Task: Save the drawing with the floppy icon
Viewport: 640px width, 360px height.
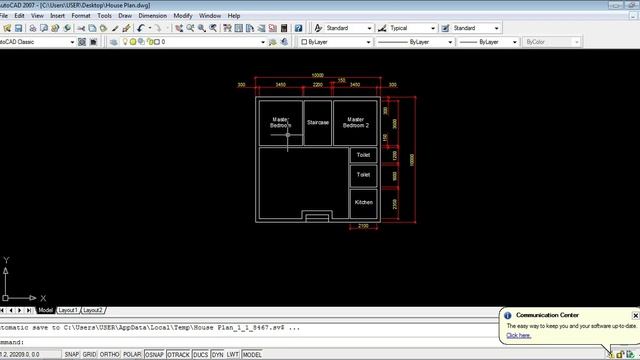Action: [18, 28]
